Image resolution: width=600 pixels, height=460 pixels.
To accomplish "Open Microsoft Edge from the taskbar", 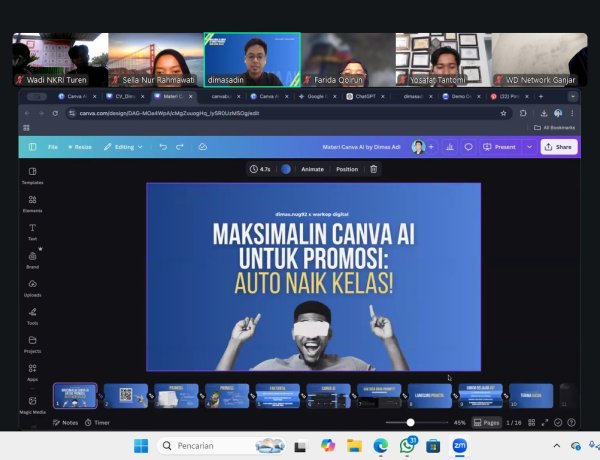I will pos(381,446).
